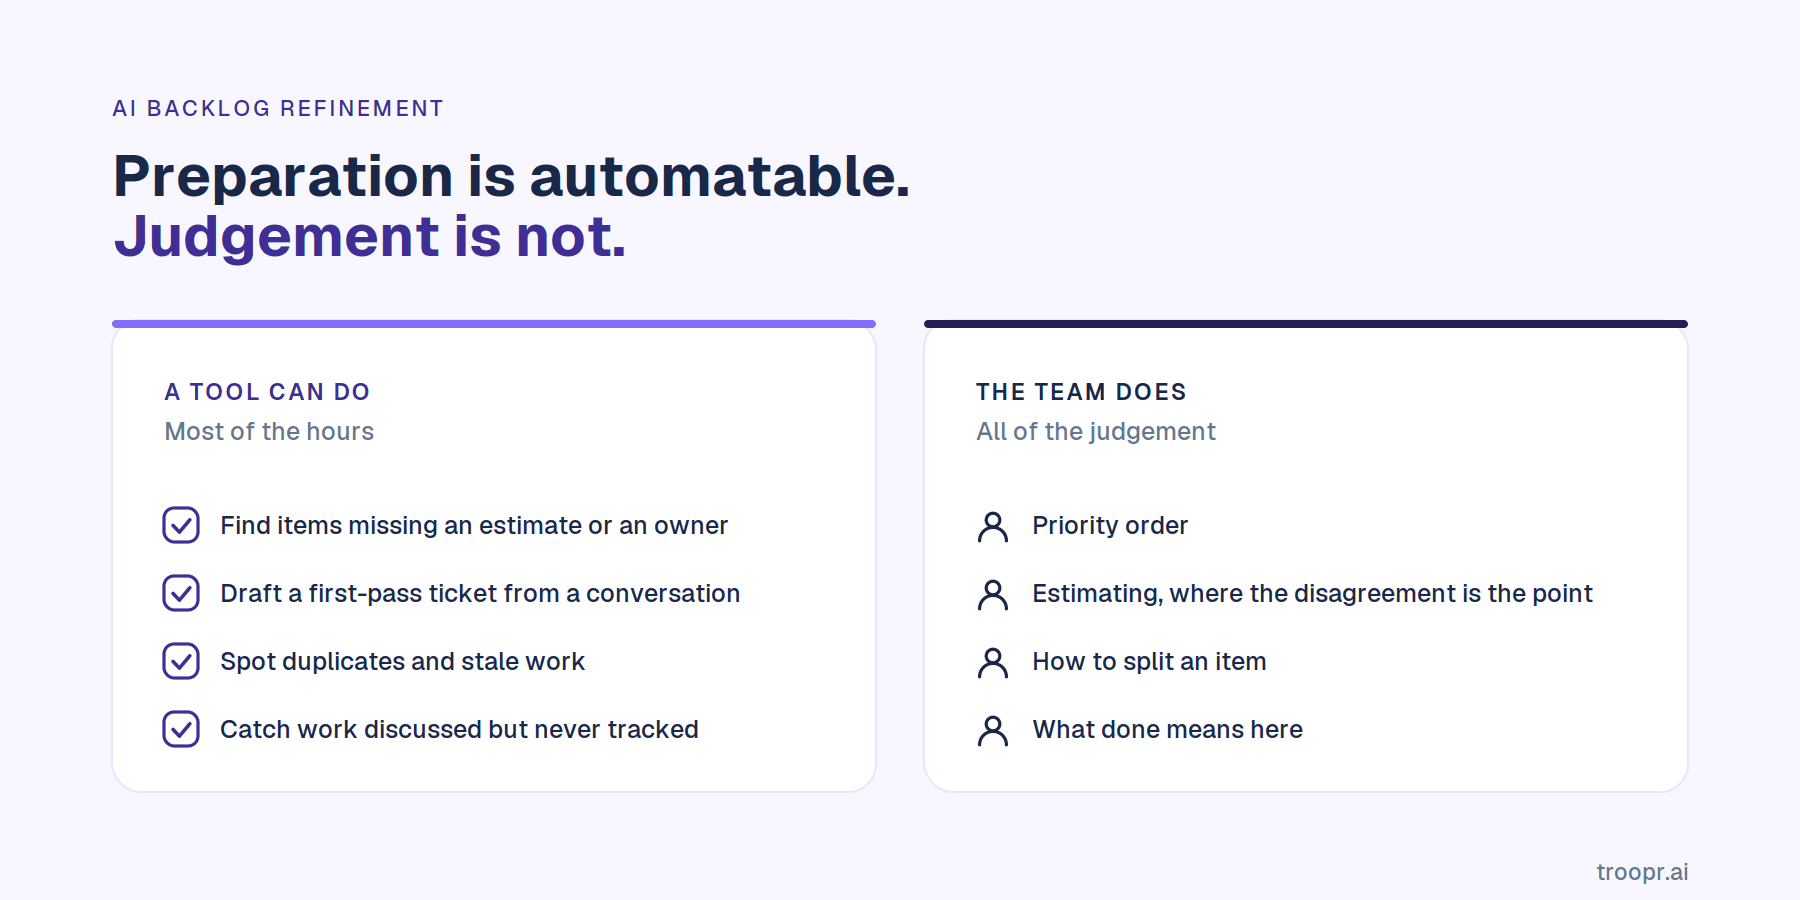Click the checkmark icon beside 'Spot duplicates and stale work'
The height and width of the screenshot is (900, 1800).
click(x=181, y=661)
